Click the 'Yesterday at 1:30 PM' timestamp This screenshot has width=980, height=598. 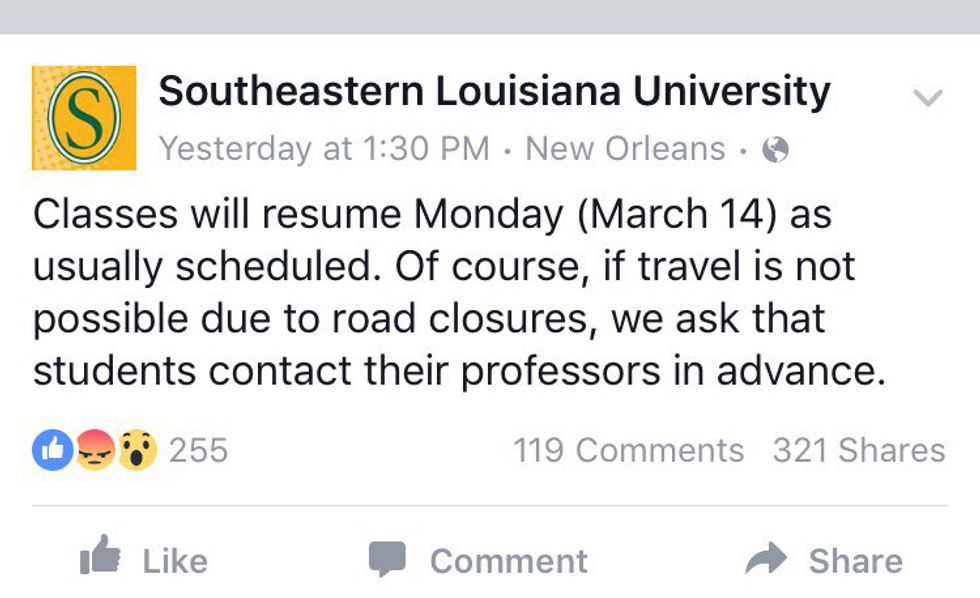(x=324, y=149)
